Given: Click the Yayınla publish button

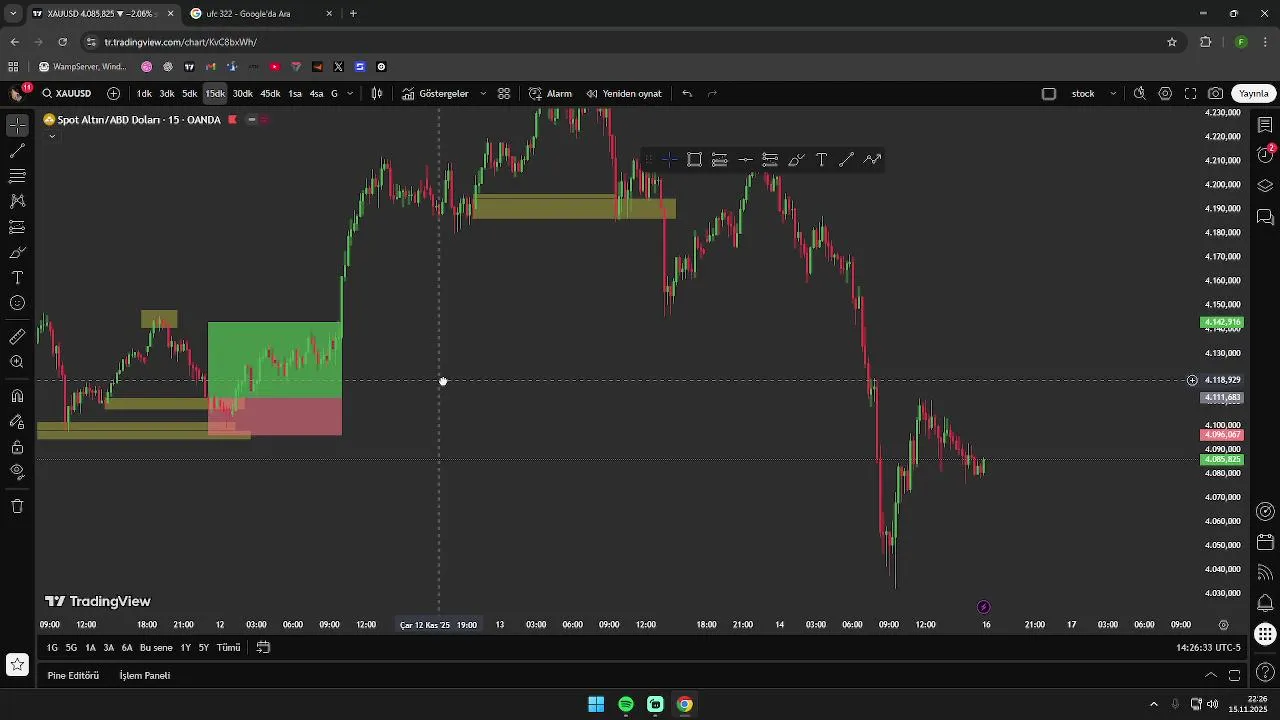Looking at the screenshot, I should 1254,93.
